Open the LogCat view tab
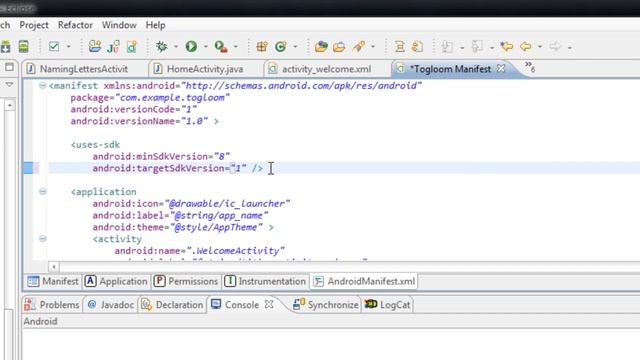640x360 pixels. coord(388,305)
